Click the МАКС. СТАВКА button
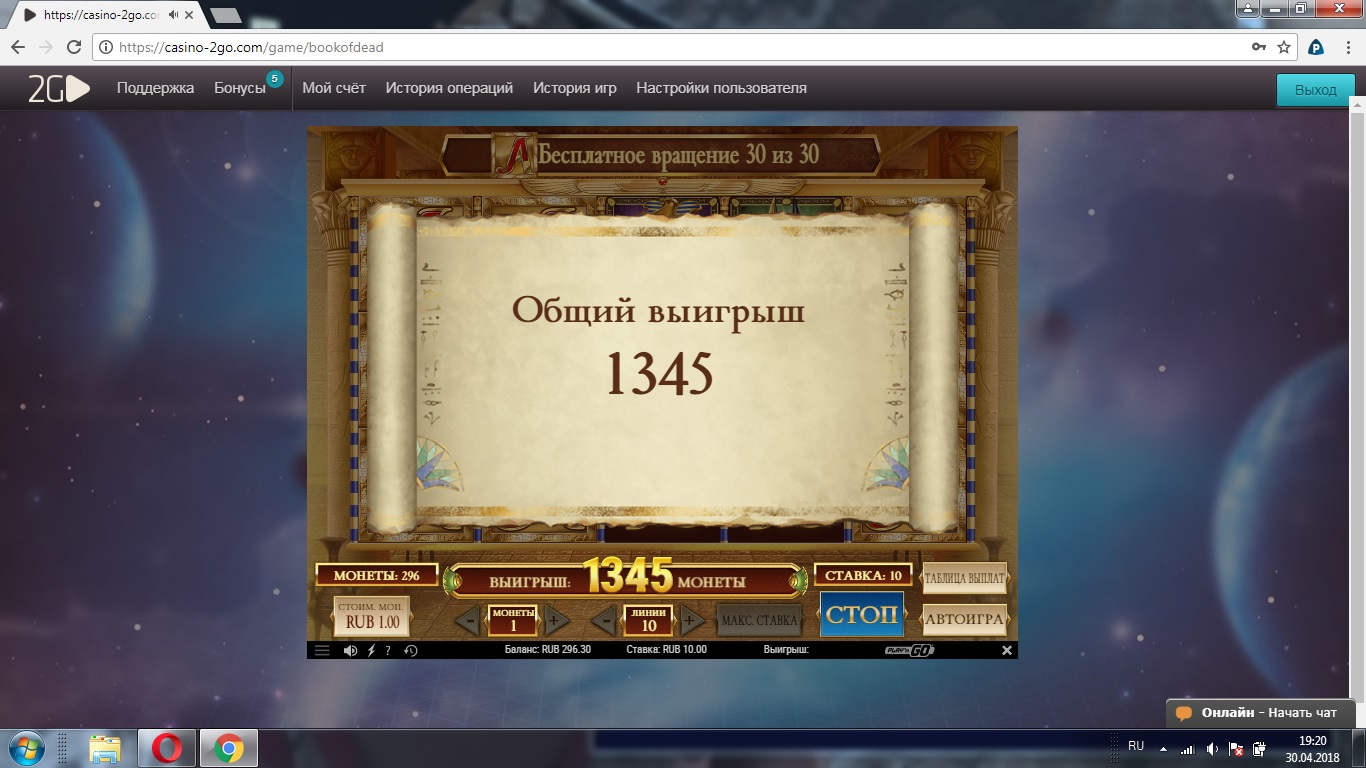Viewport: 1366px width, 768px height. pyautogui.click(x=759, y=620)
